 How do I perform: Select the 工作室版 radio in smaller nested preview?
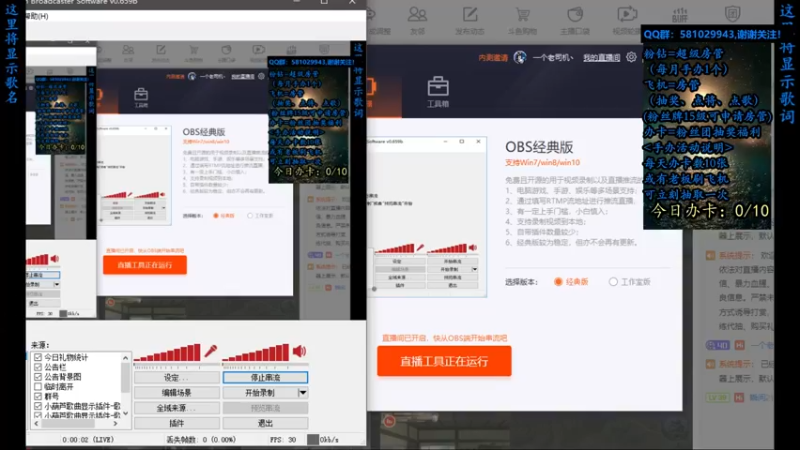point(250,215)
